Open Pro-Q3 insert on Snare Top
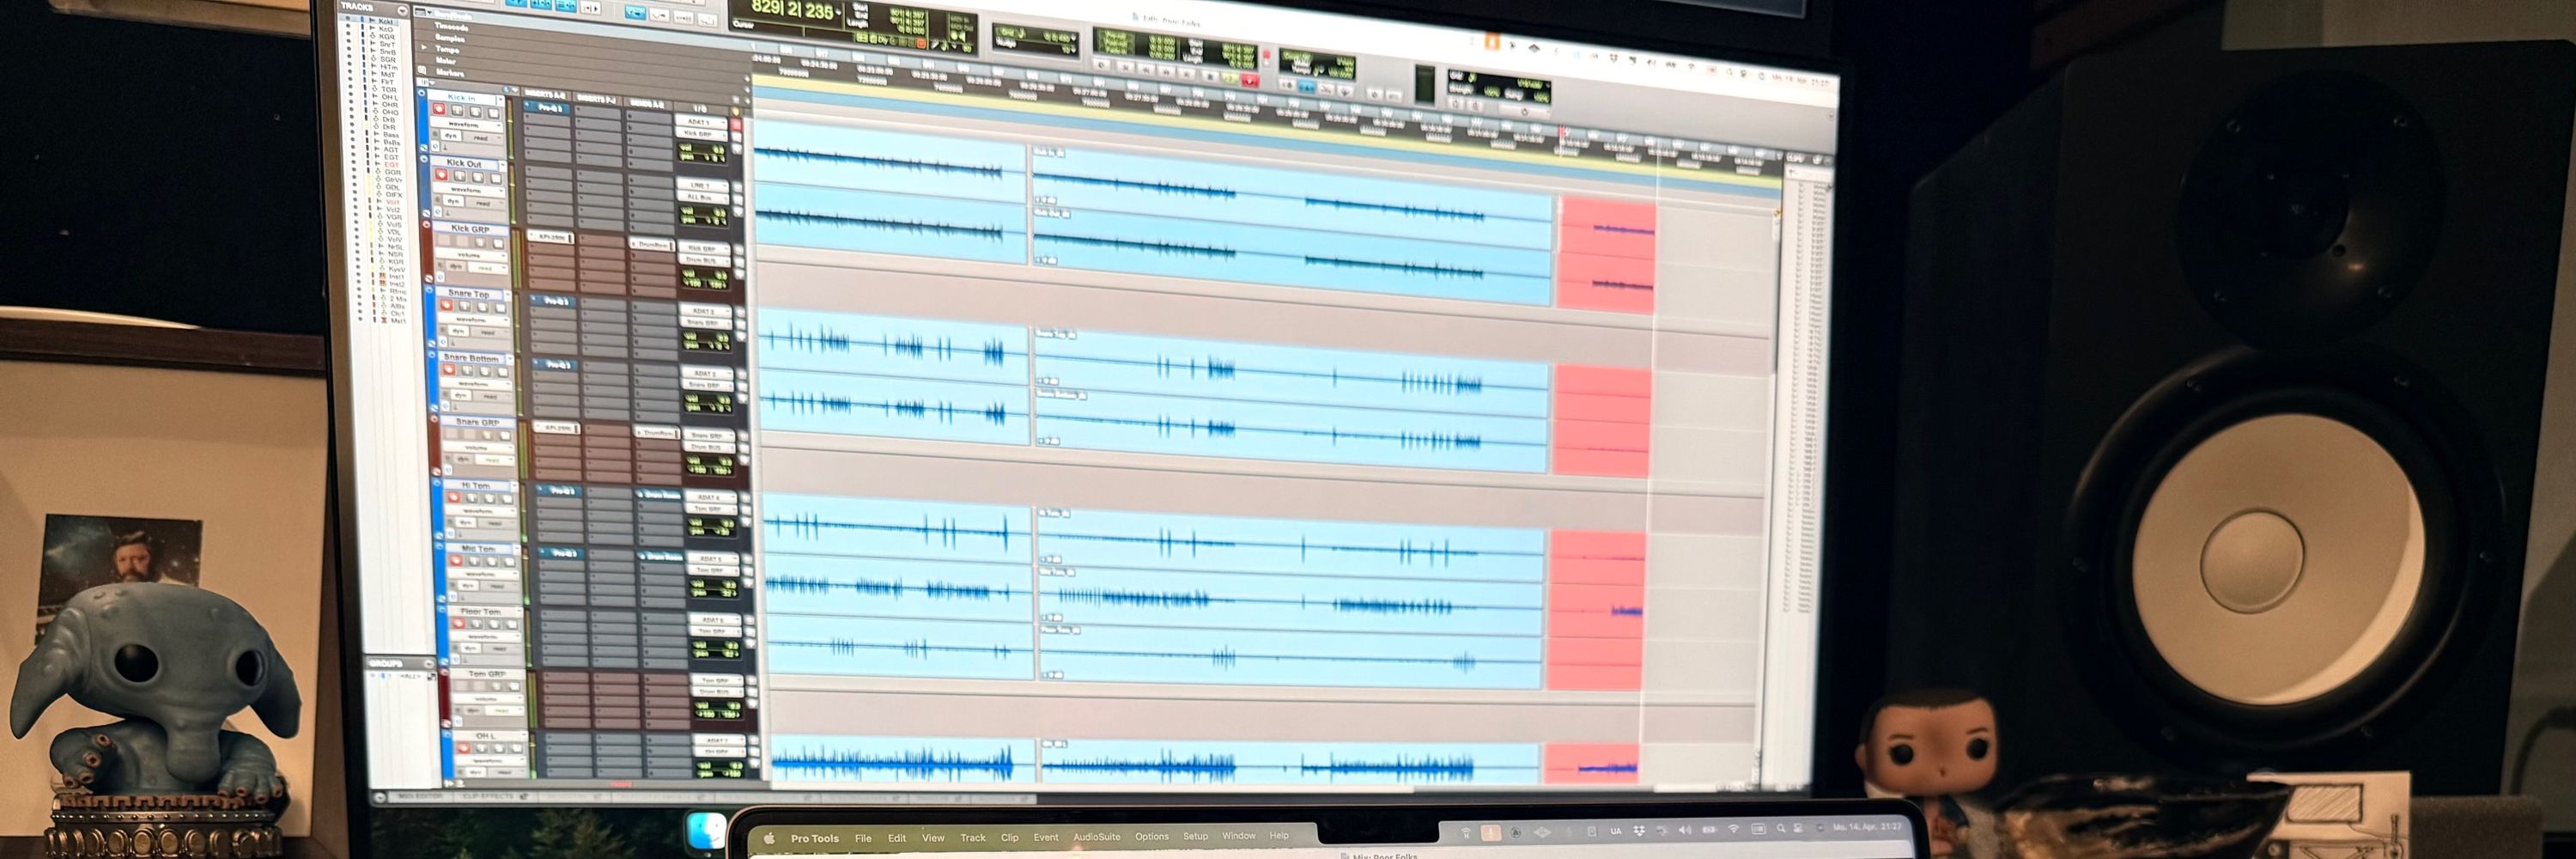 click(555, 301)
